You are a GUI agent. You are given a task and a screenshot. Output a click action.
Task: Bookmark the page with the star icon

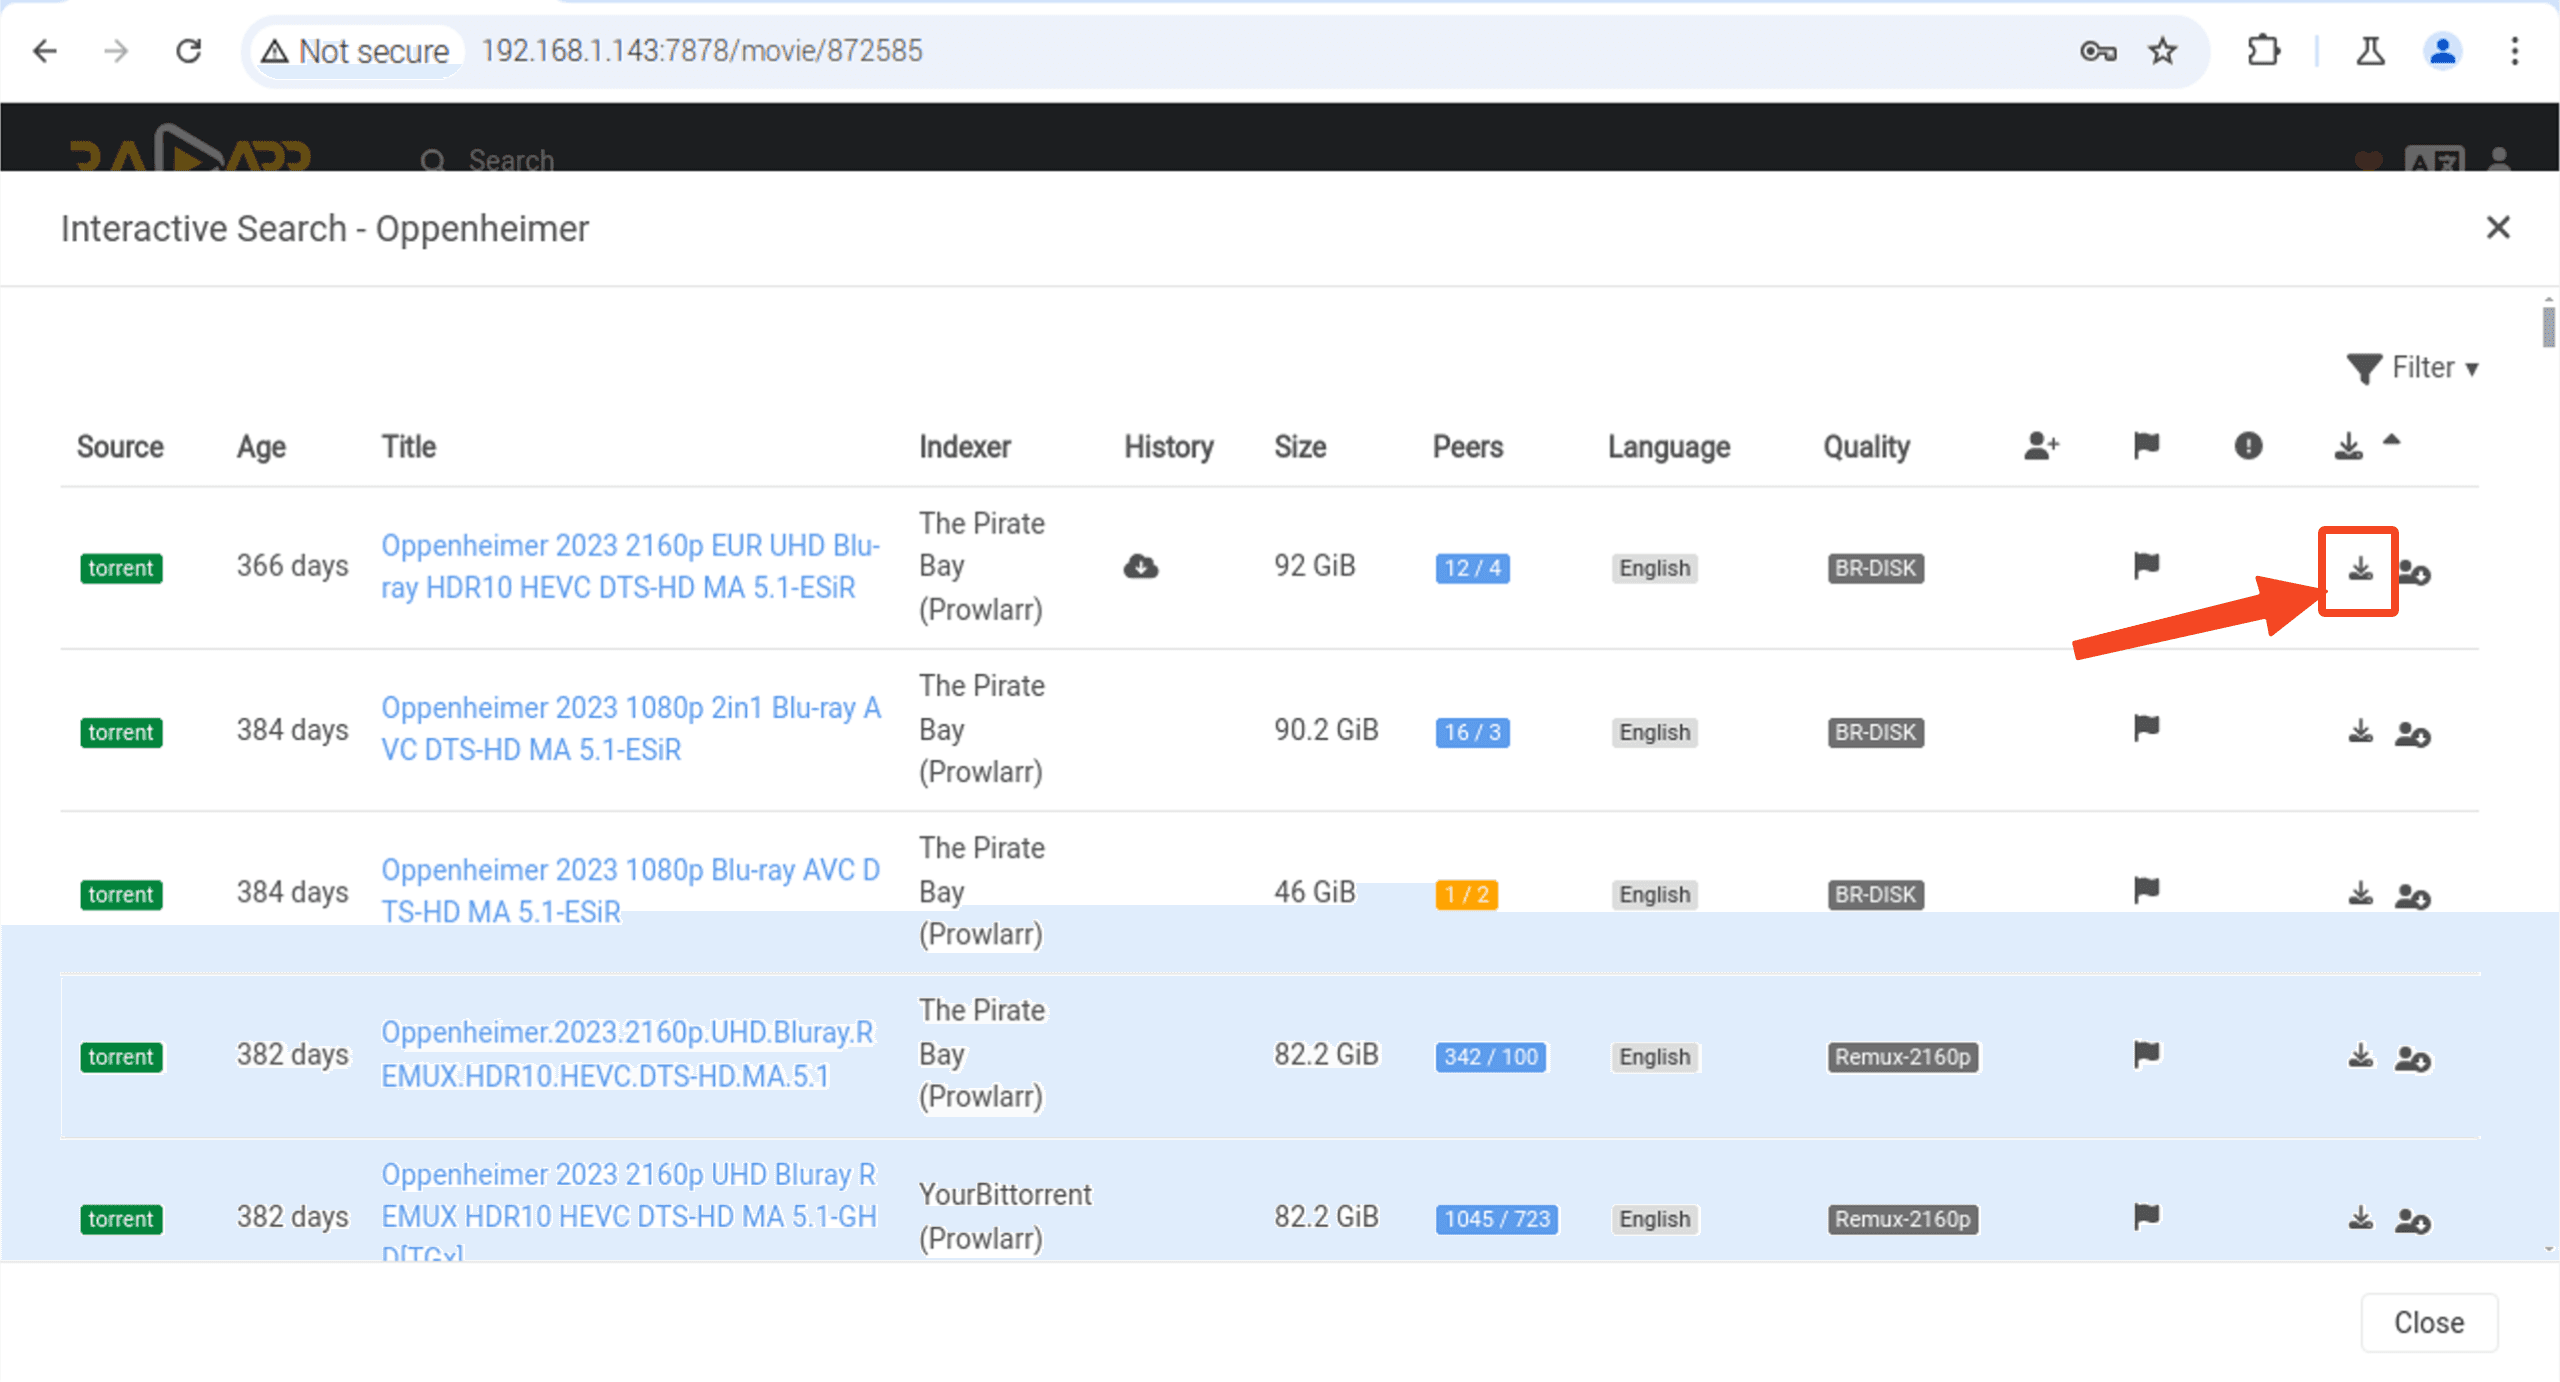(2162, 50)
